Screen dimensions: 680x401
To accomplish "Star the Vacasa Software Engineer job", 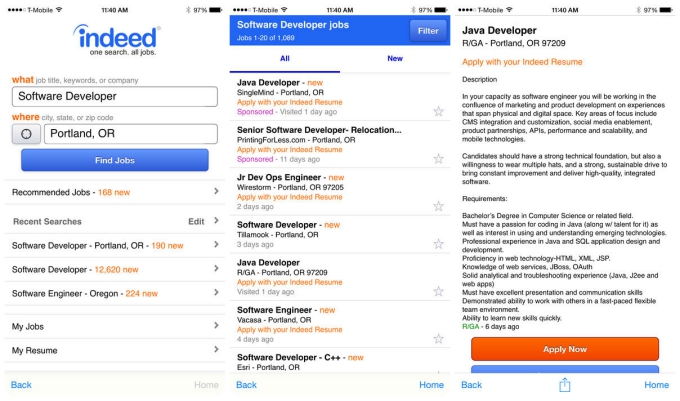I will (x=438, y=339).
